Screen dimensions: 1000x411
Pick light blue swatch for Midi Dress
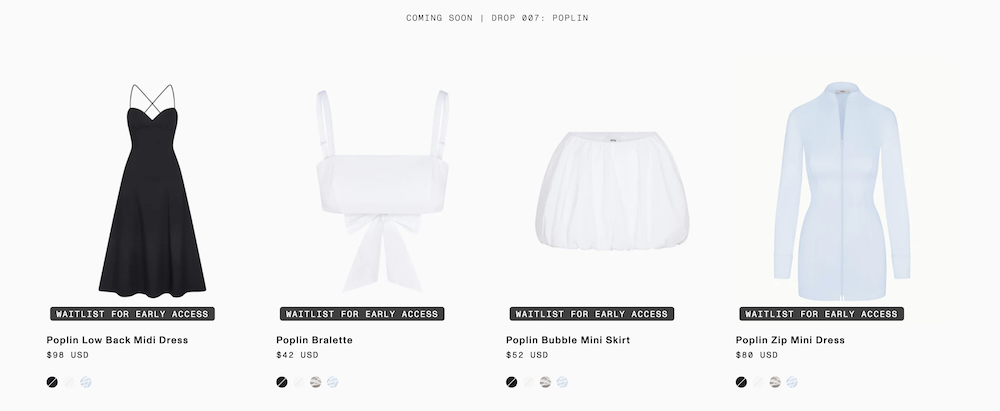coord(86,382)
